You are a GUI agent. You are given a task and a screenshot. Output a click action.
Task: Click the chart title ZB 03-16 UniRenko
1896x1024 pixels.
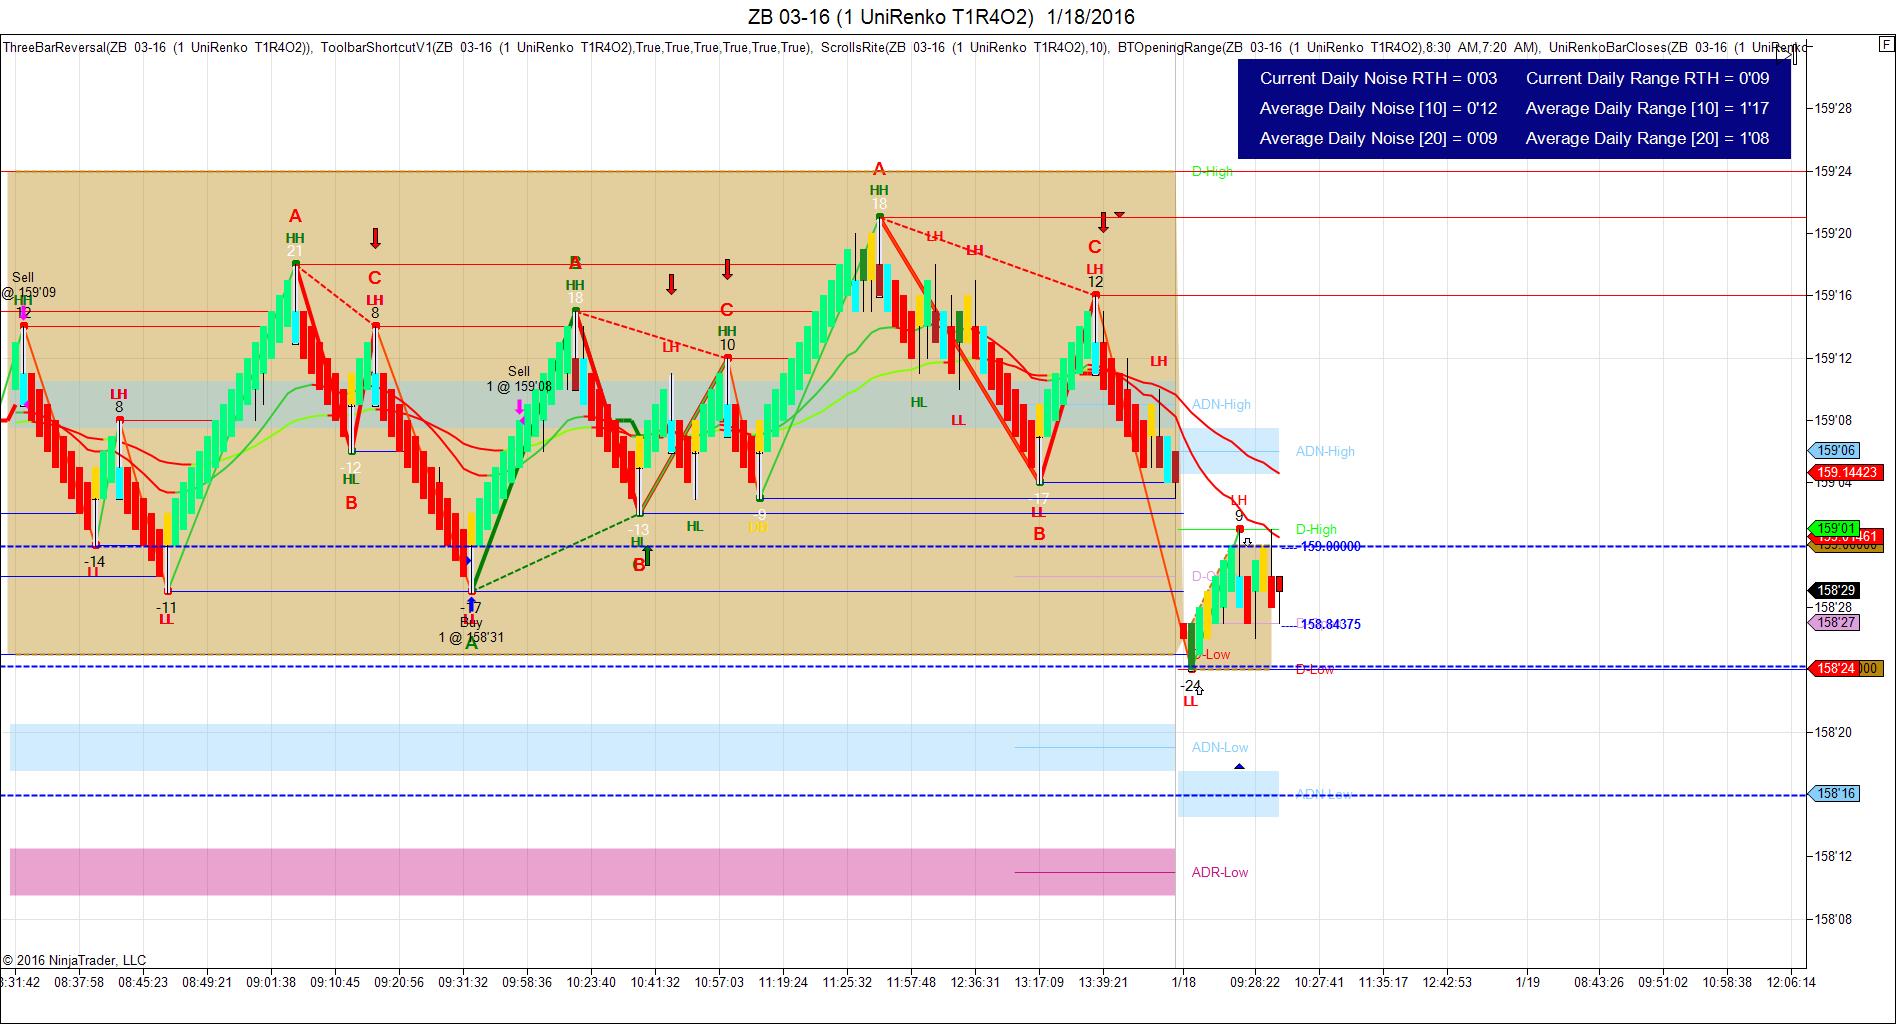941,16
